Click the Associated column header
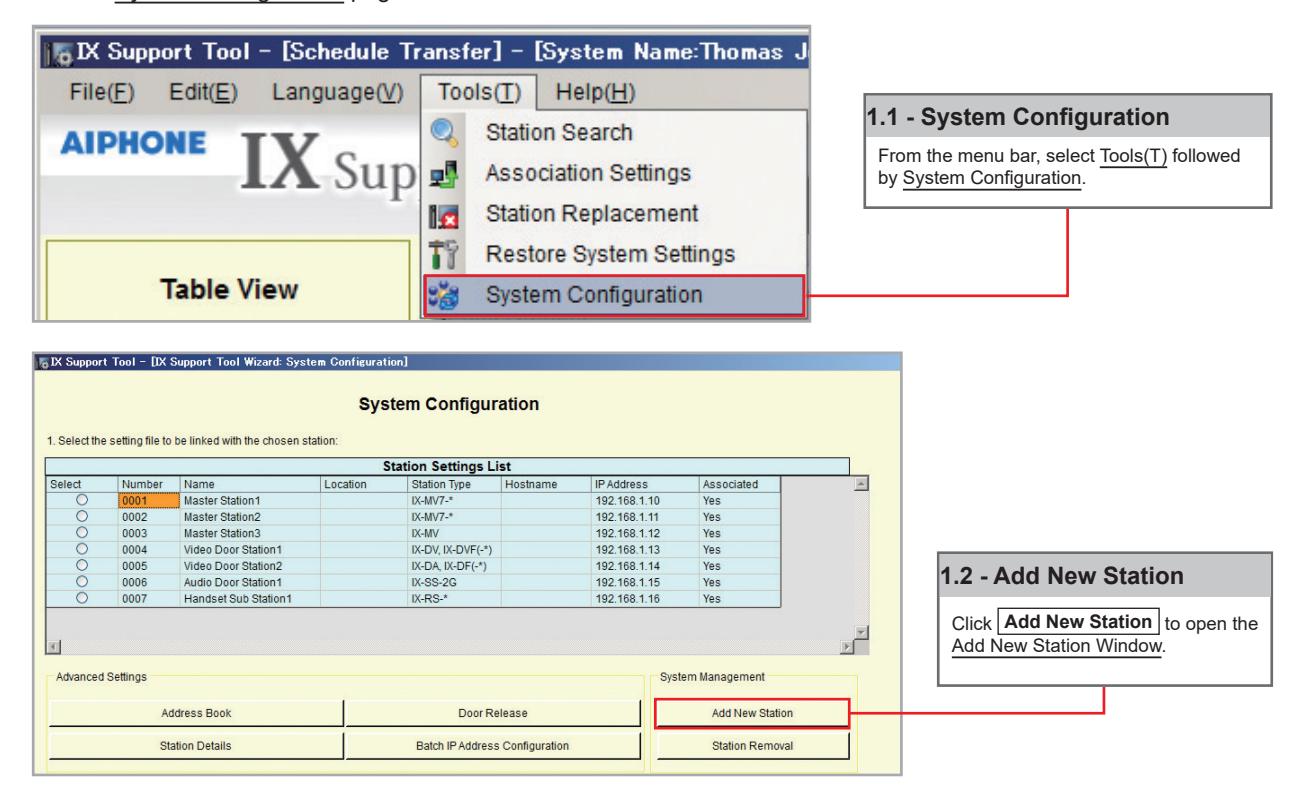This screenshot has height=805, width=1302. click(740, 484)
